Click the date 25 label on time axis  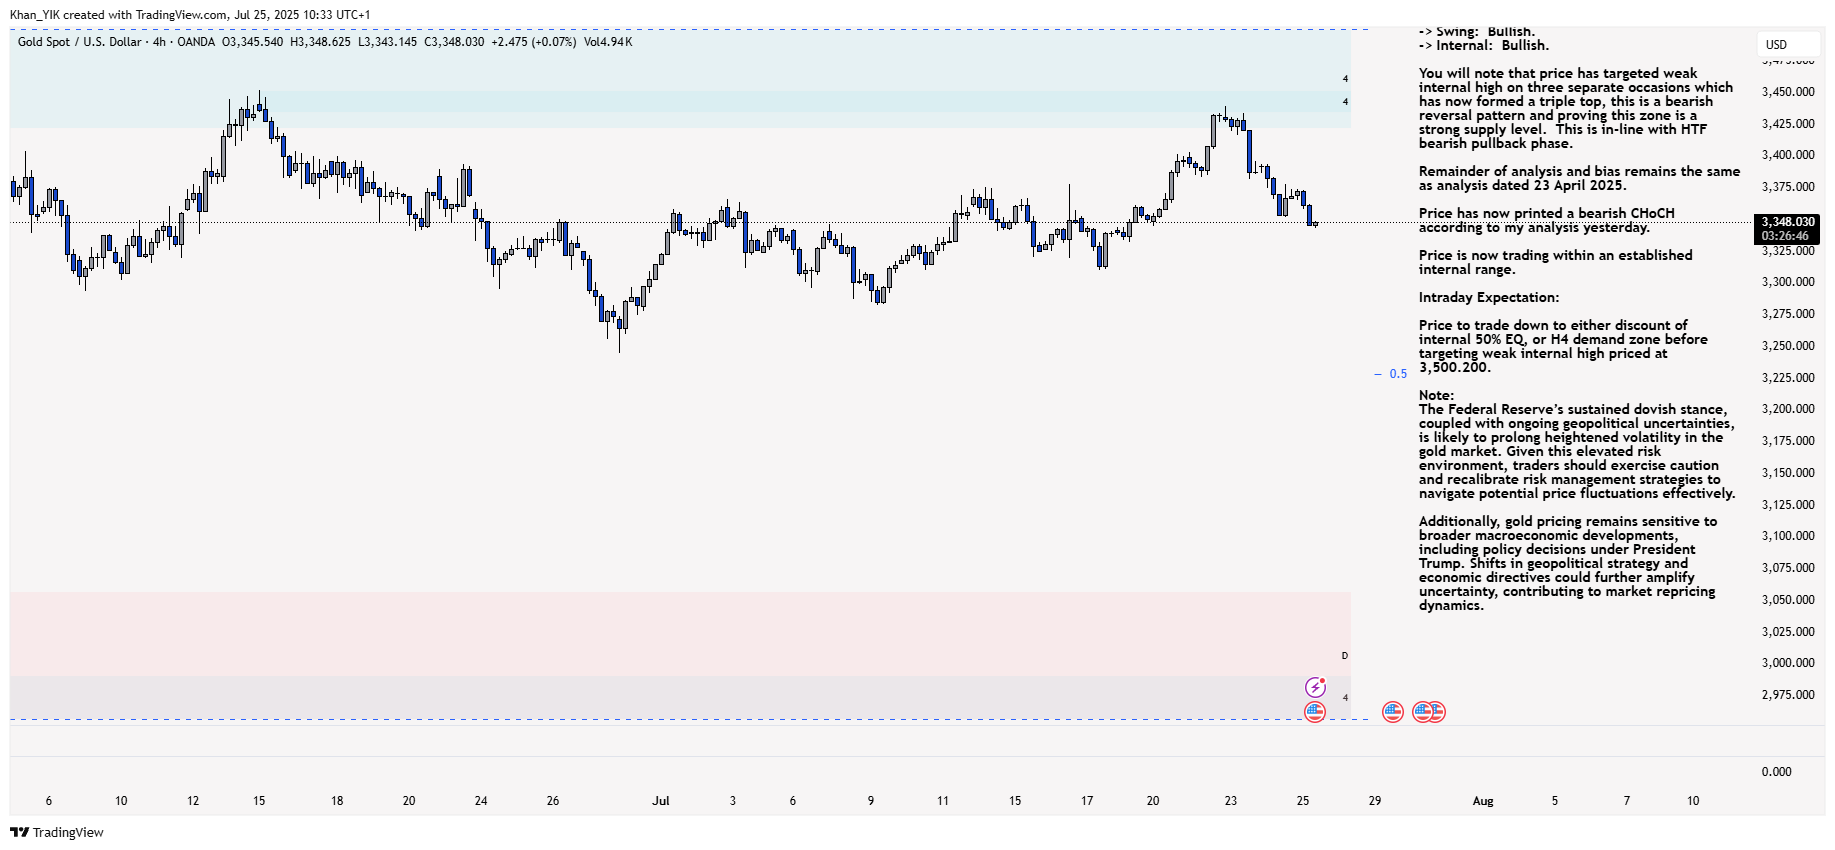point(1303,801)
